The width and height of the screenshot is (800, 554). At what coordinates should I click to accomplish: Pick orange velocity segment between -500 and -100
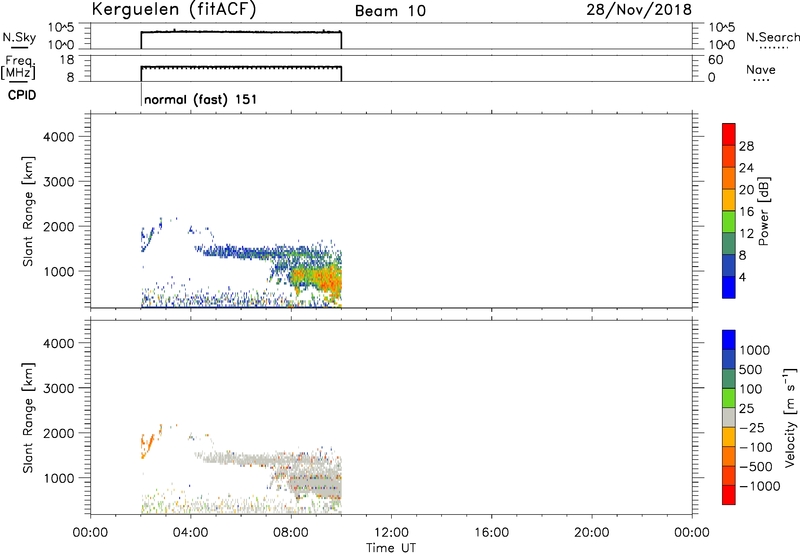[x=729, y=456]
